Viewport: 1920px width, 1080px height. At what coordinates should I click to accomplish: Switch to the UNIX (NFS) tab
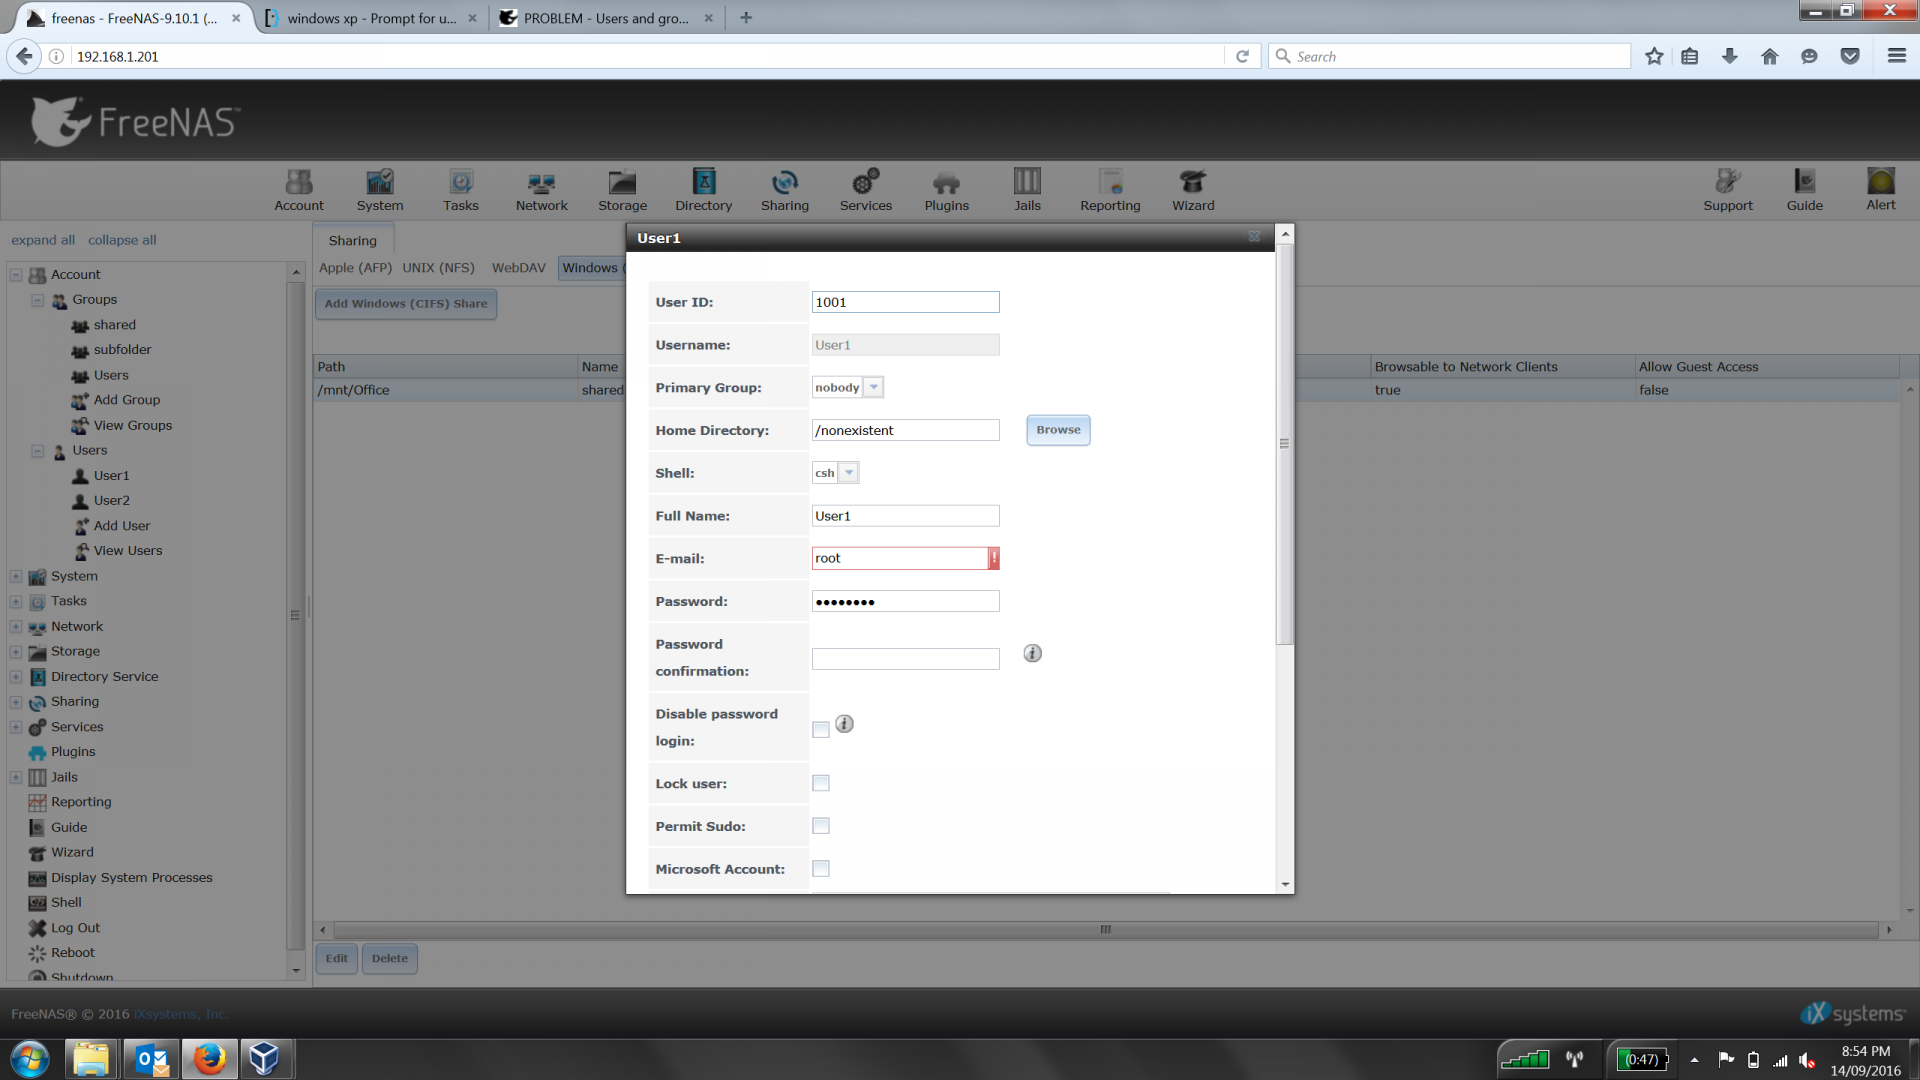(438, 268)
